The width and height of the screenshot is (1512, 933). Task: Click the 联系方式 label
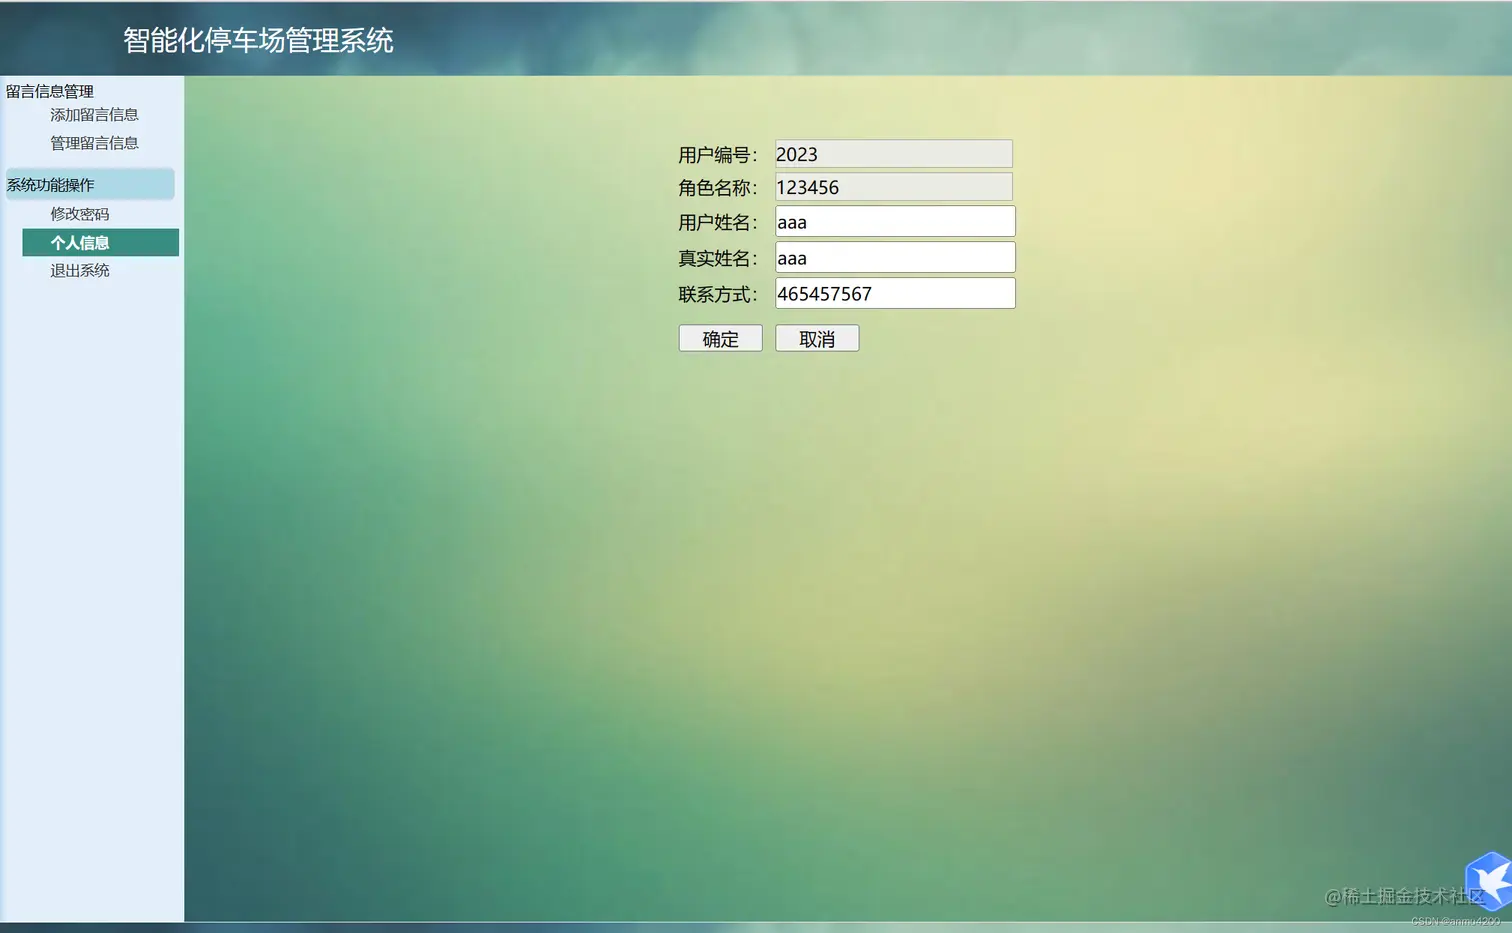tap(718, 294)
